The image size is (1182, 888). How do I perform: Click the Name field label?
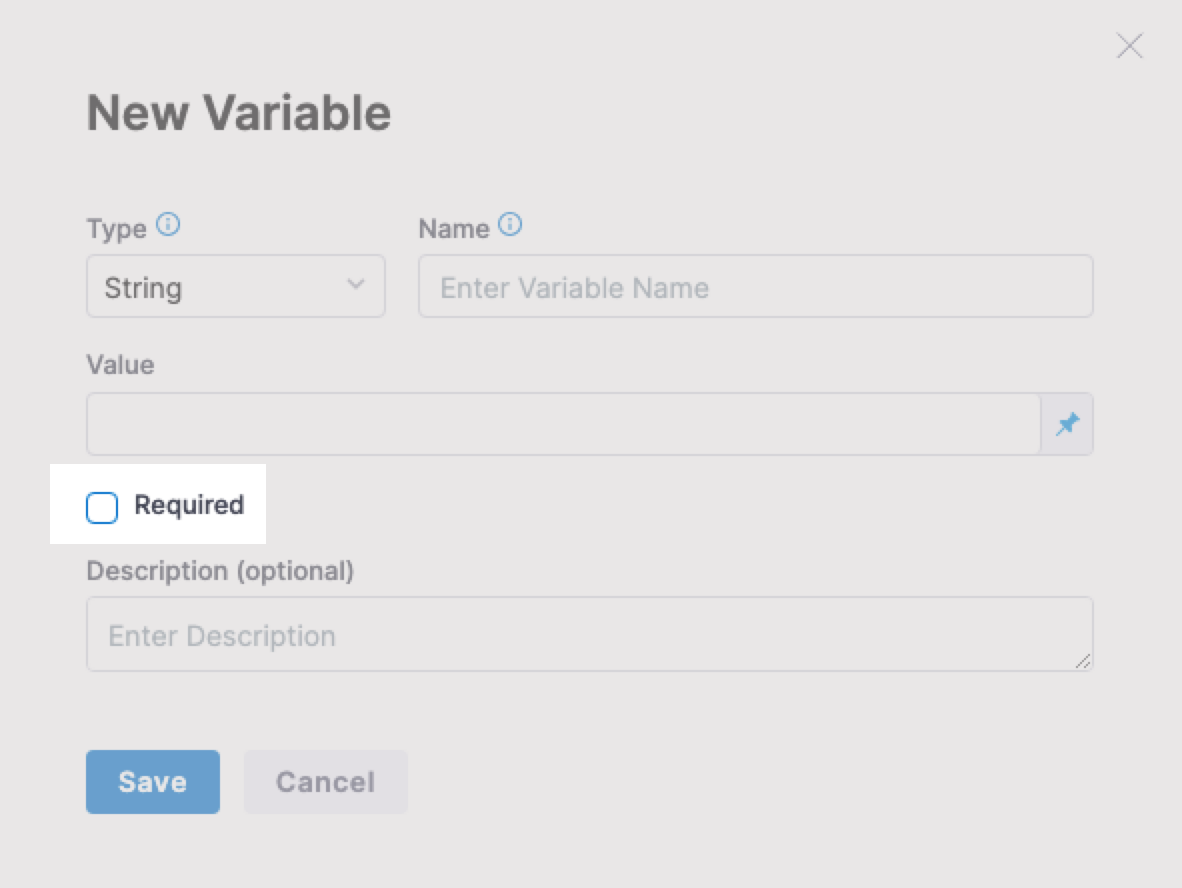point(453,229)
